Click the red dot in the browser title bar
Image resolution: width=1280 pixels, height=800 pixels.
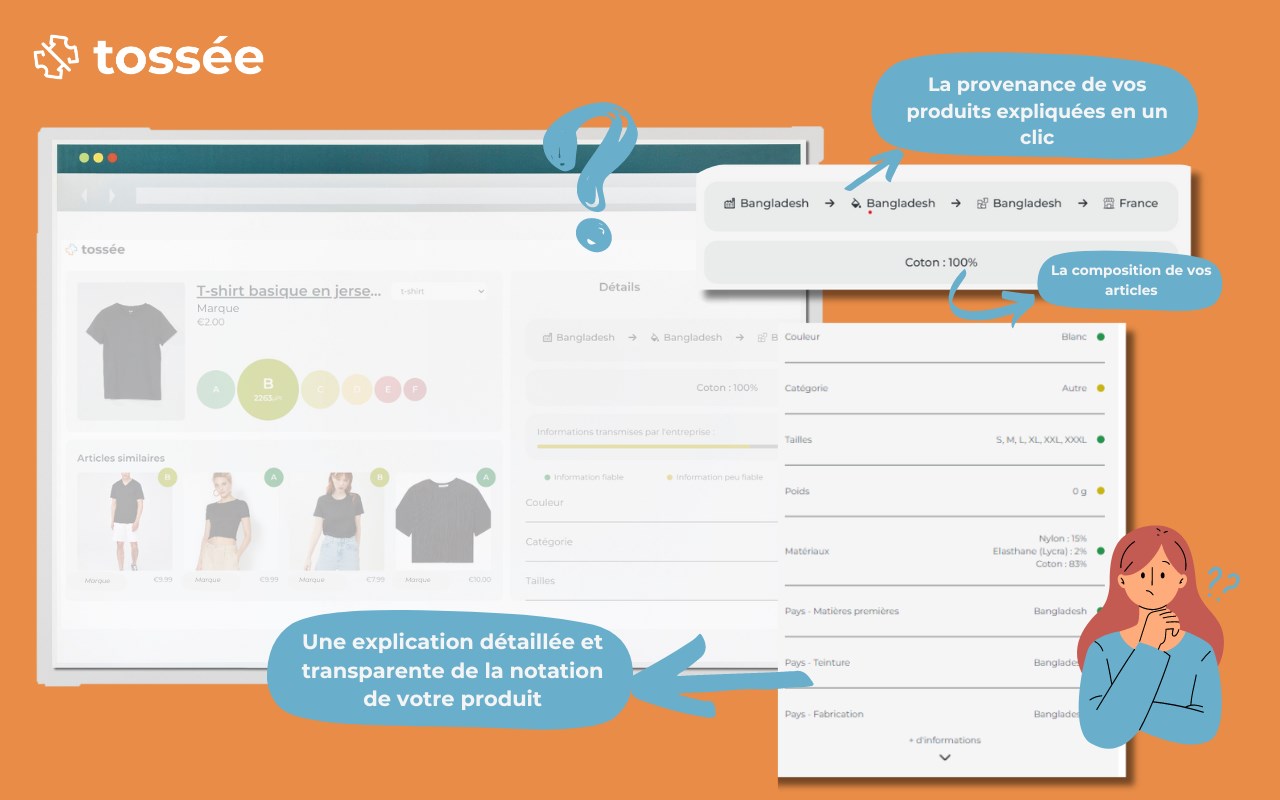coord(112,158)
